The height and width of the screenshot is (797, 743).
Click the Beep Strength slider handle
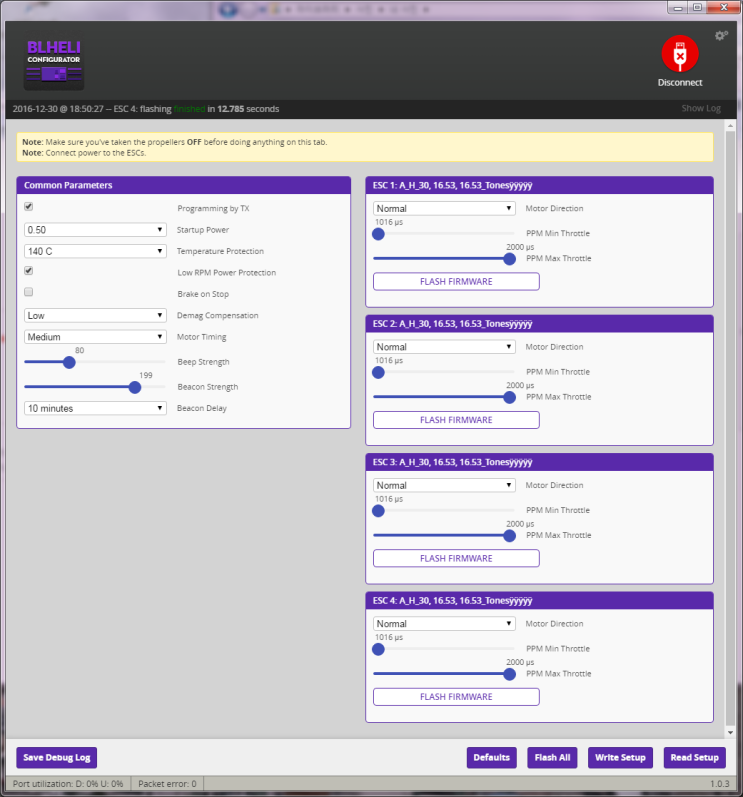[69, 362]
